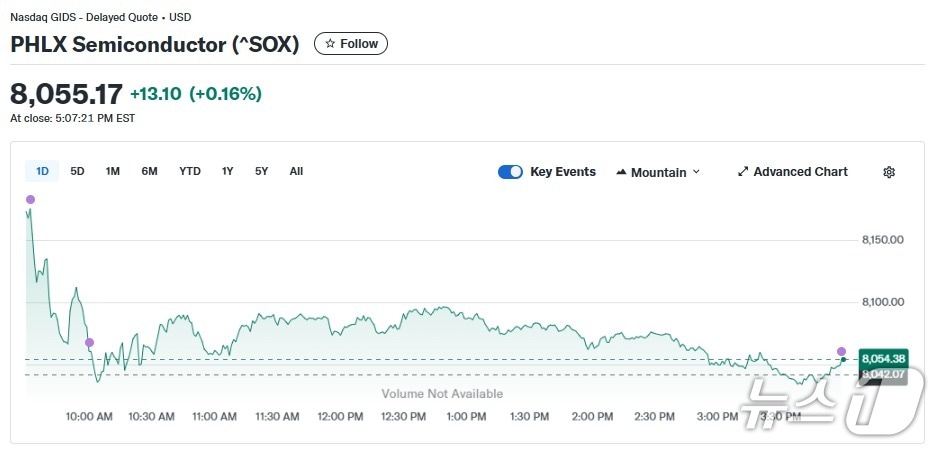View All-time chart range
938x449 pixels.
tap(296, 171)
